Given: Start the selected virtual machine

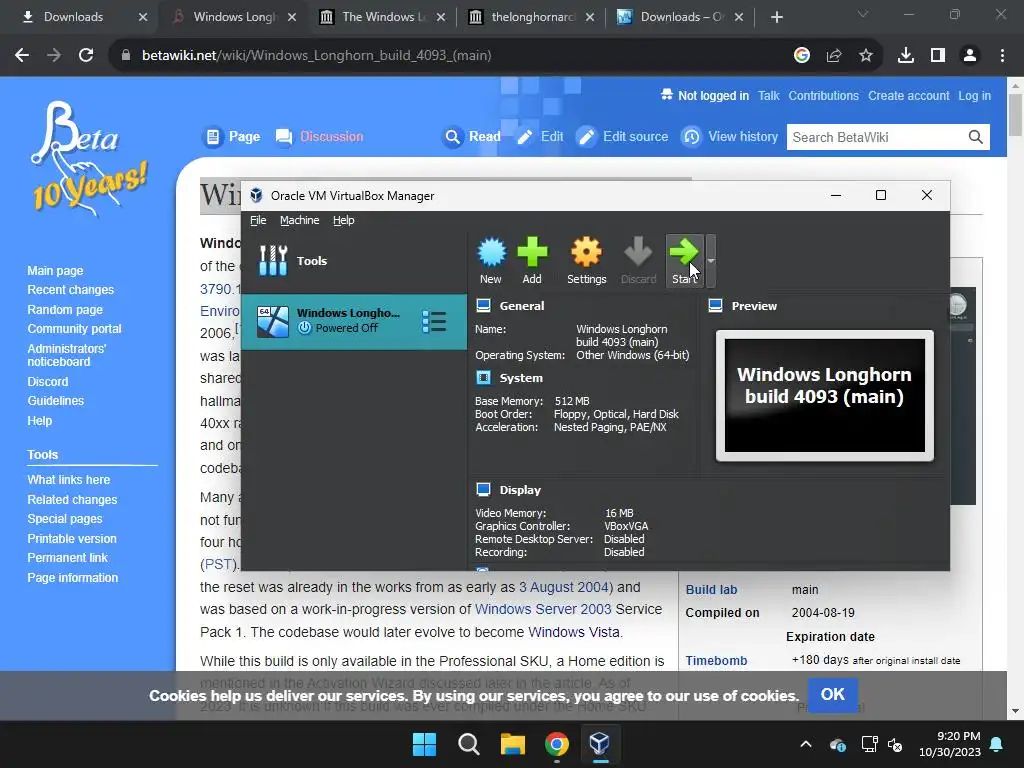Looking at the screenshot, I should (684, 261).
